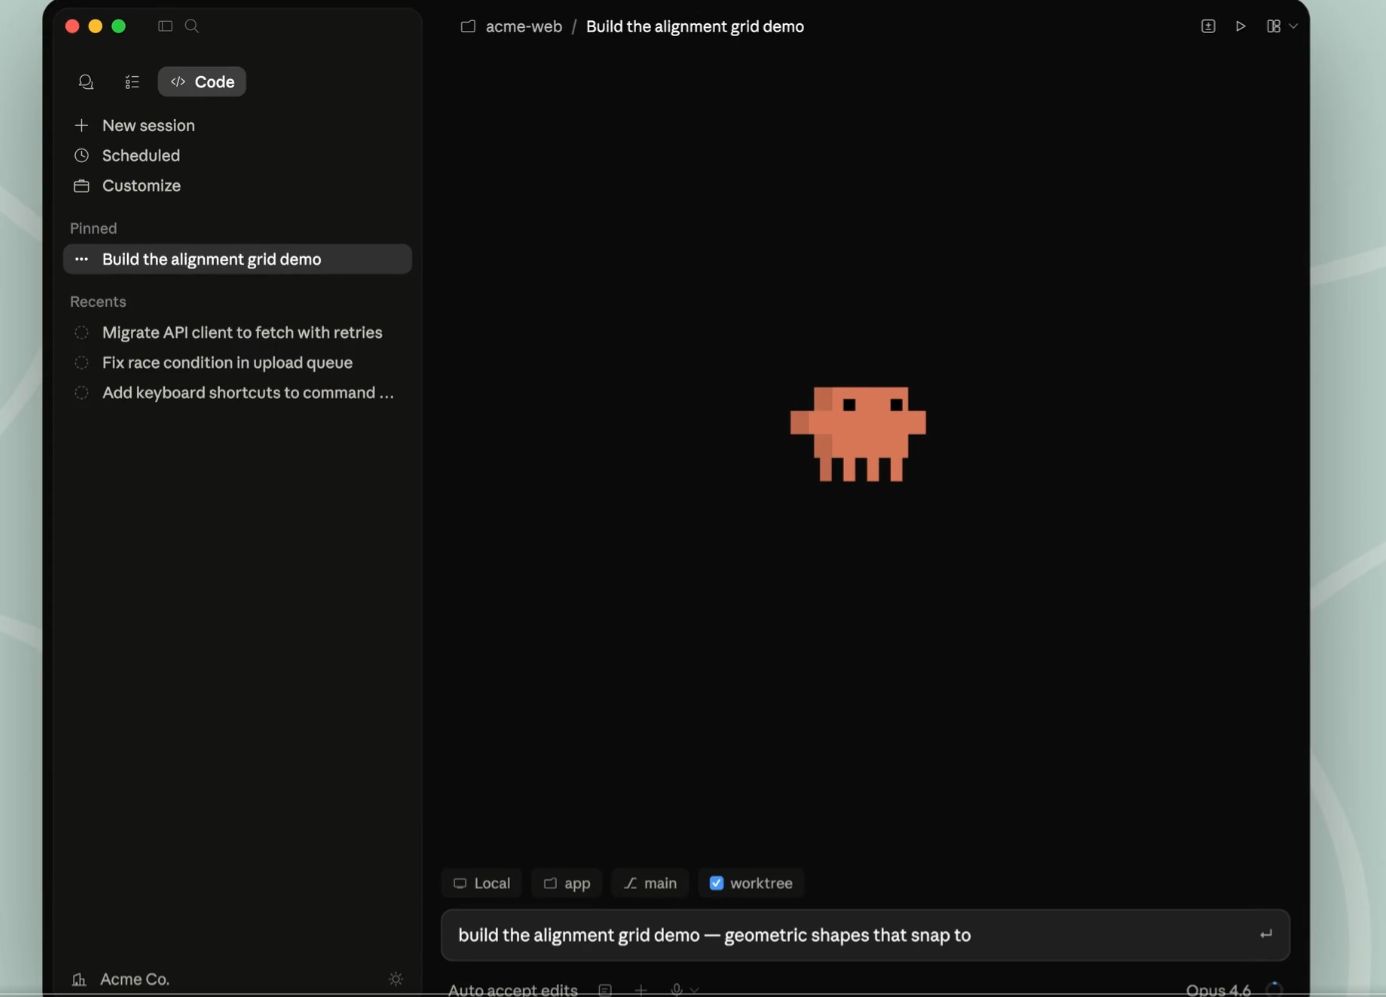
Task: Submit prompt with the return arrow icon
Action: [x=1266, y=935]
